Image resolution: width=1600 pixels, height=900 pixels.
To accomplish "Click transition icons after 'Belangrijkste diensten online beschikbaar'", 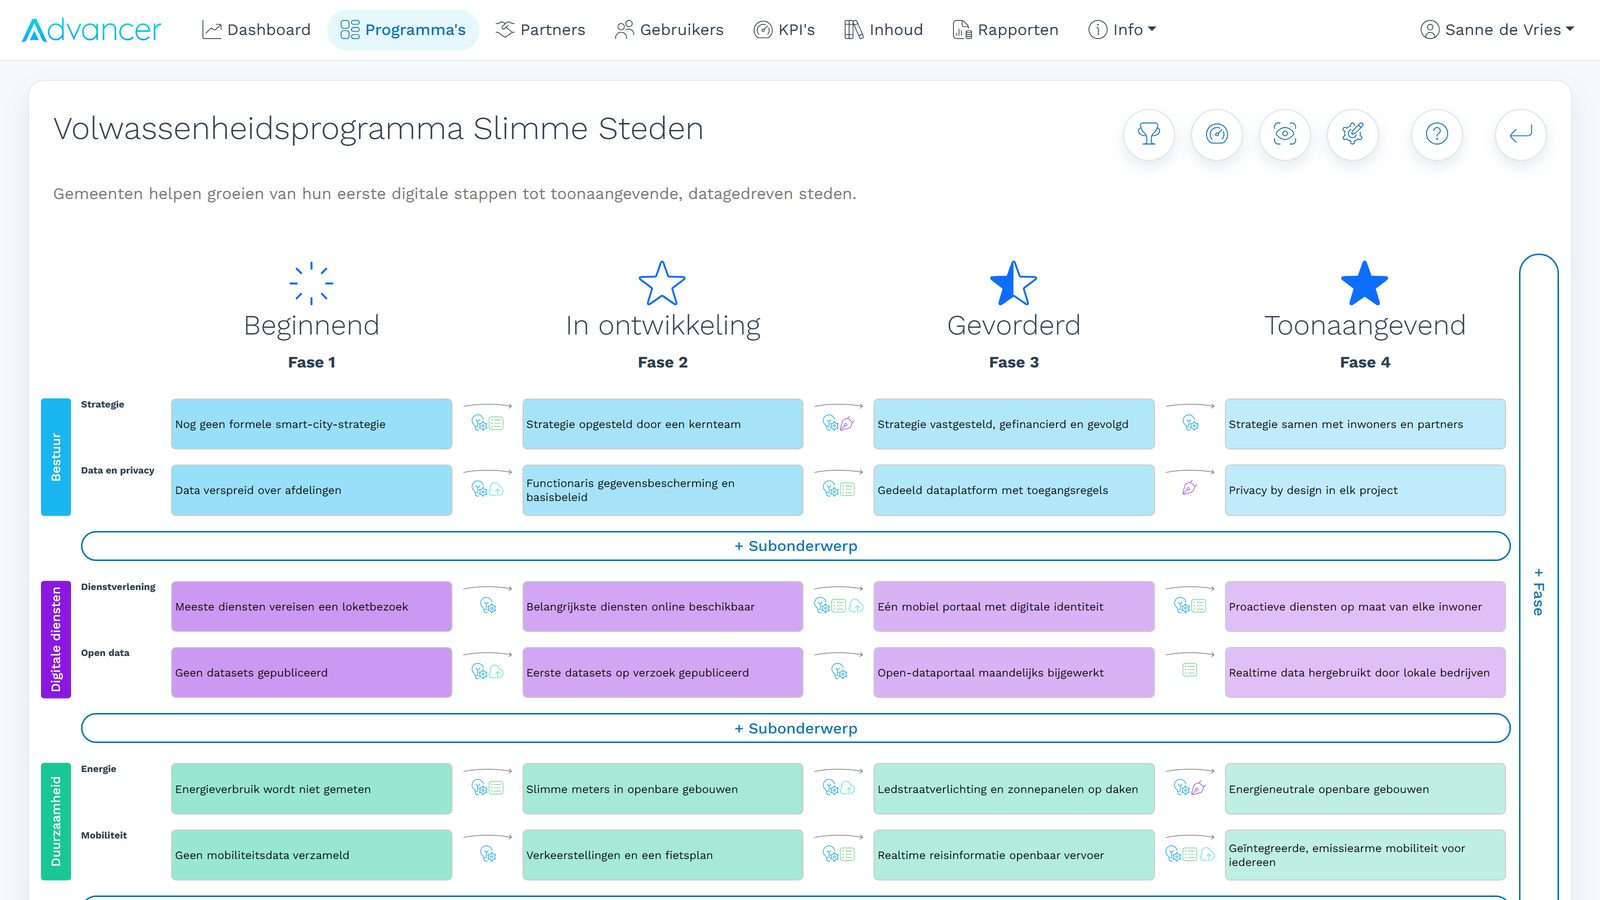I will [839, 606].
